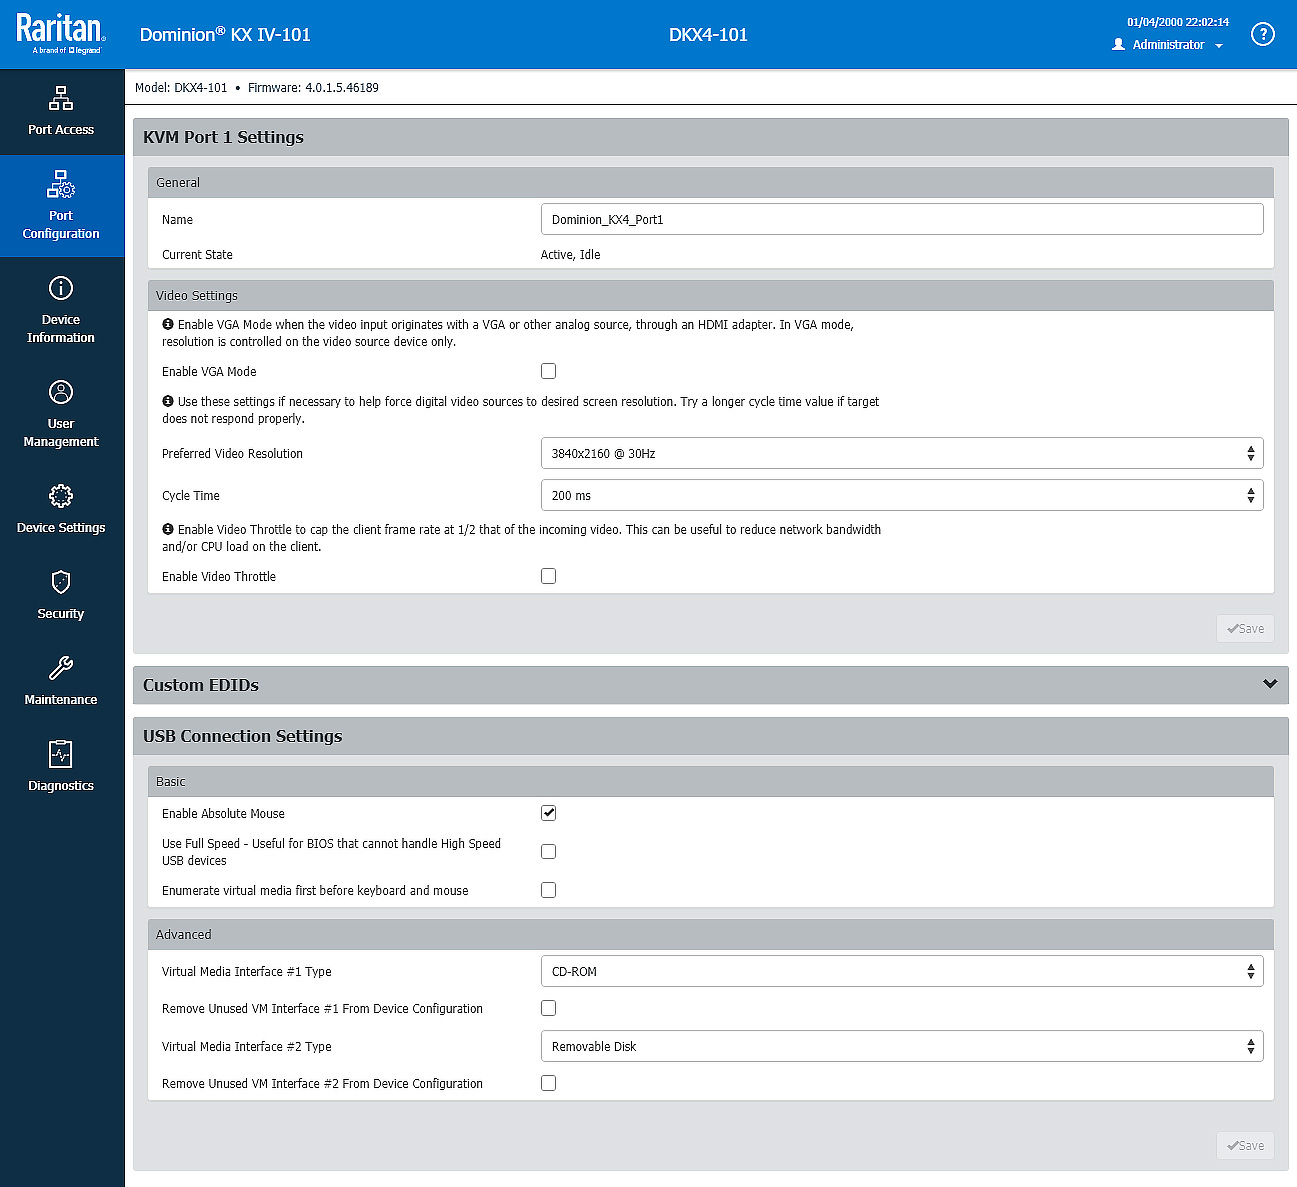Click the help question mark icon

(1263, 35)
